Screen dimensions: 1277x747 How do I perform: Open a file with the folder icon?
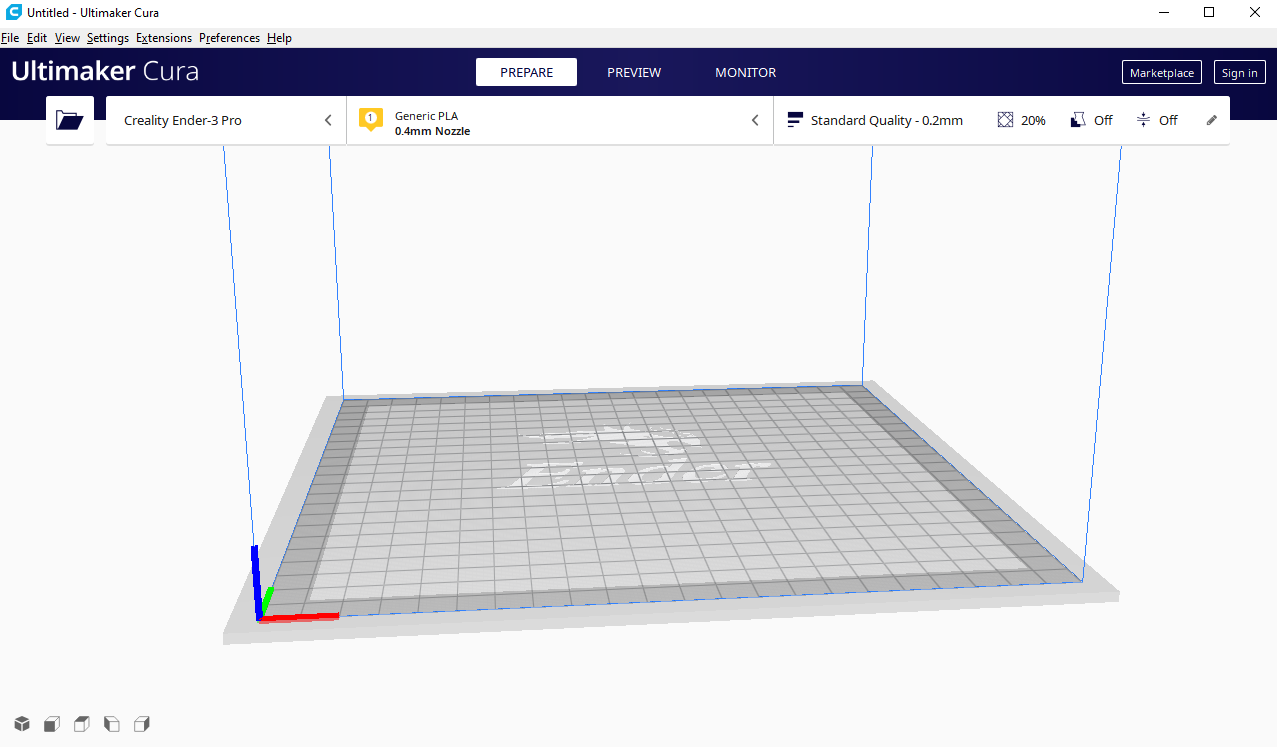(70, 120)
